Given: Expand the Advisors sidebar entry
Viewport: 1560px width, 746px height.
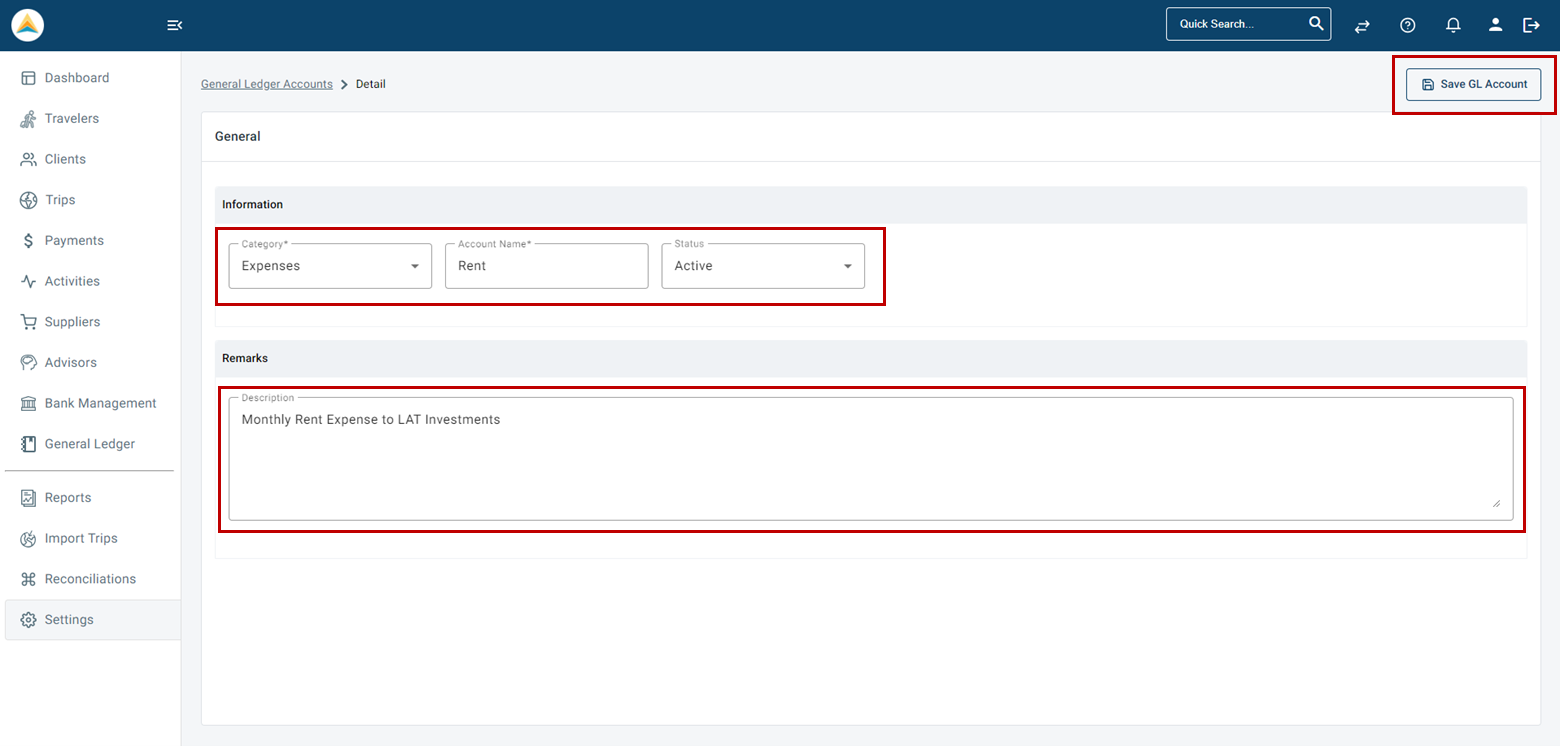Looking at the screenshot, I should click(70, 362).
